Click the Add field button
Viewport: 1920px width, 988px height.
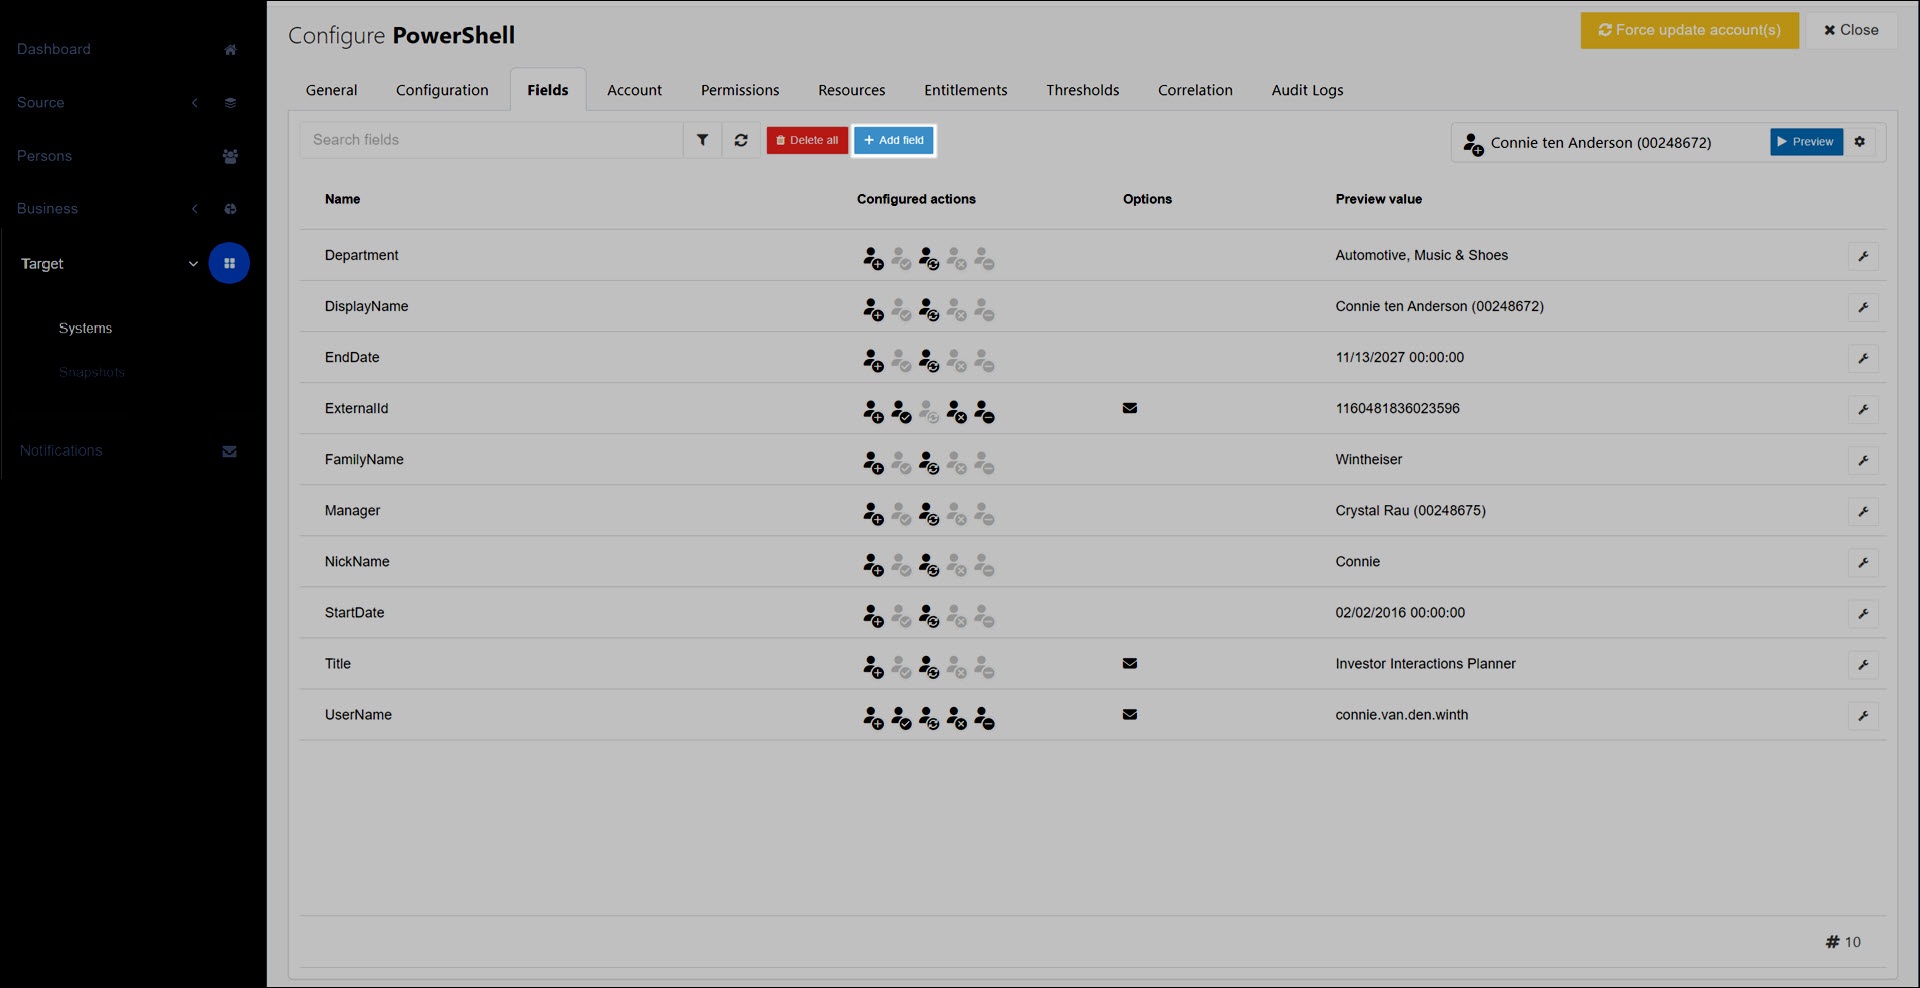tap(894, 140)
